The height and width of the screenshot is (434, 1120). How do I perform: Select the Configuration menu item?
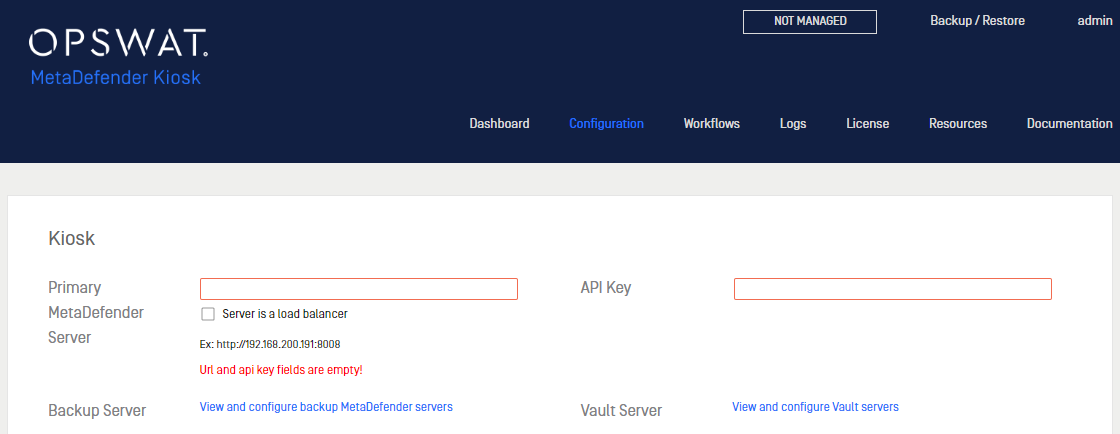tap(606, 123)
